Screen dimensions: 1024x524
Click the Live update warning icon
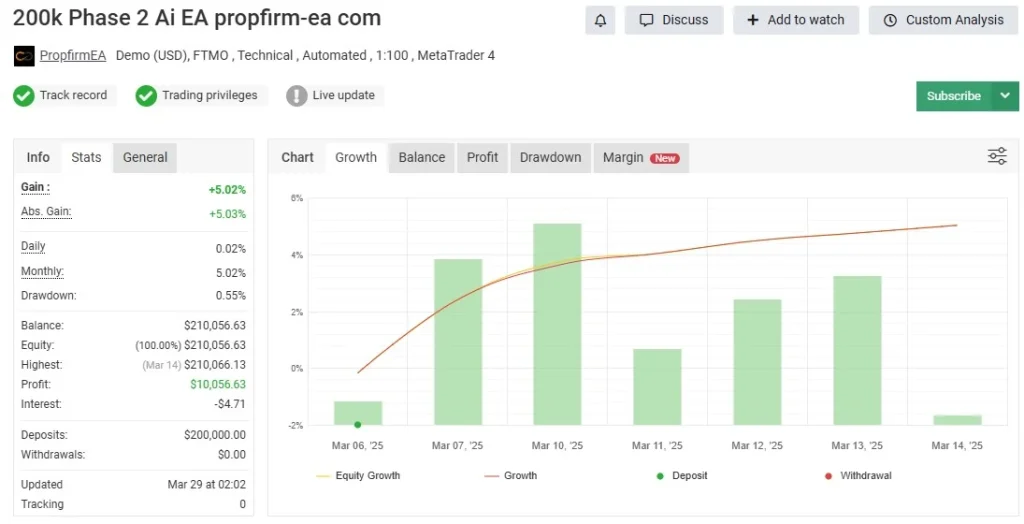click(296, 95)
